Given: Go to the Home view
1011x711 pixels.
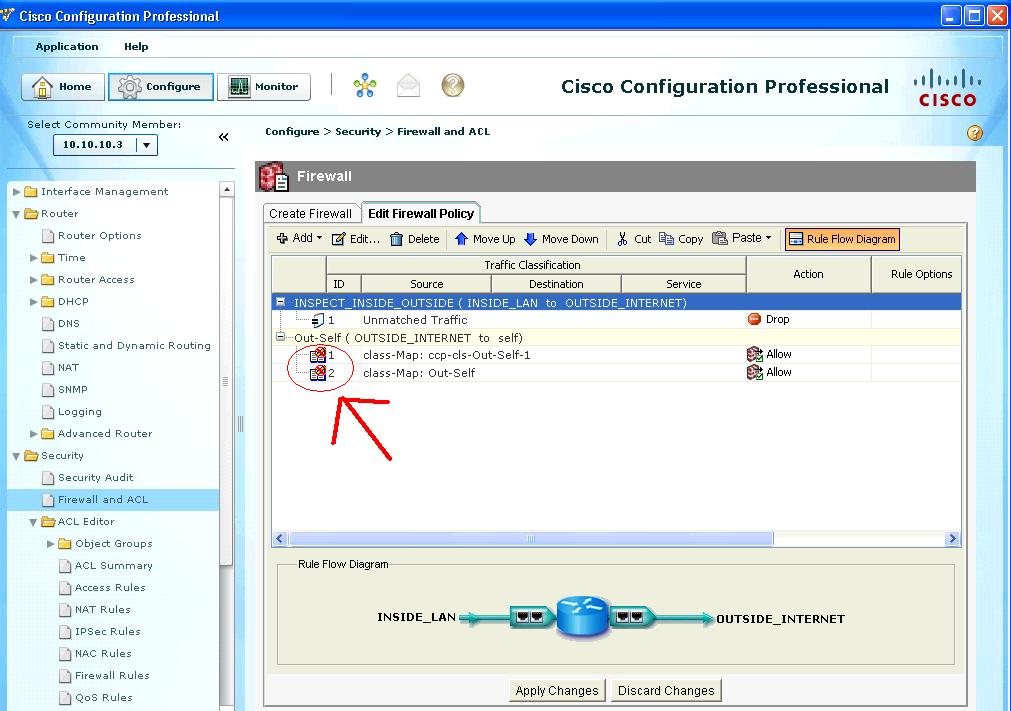Looking at the screenshot, I should click(x=63, y=87).
